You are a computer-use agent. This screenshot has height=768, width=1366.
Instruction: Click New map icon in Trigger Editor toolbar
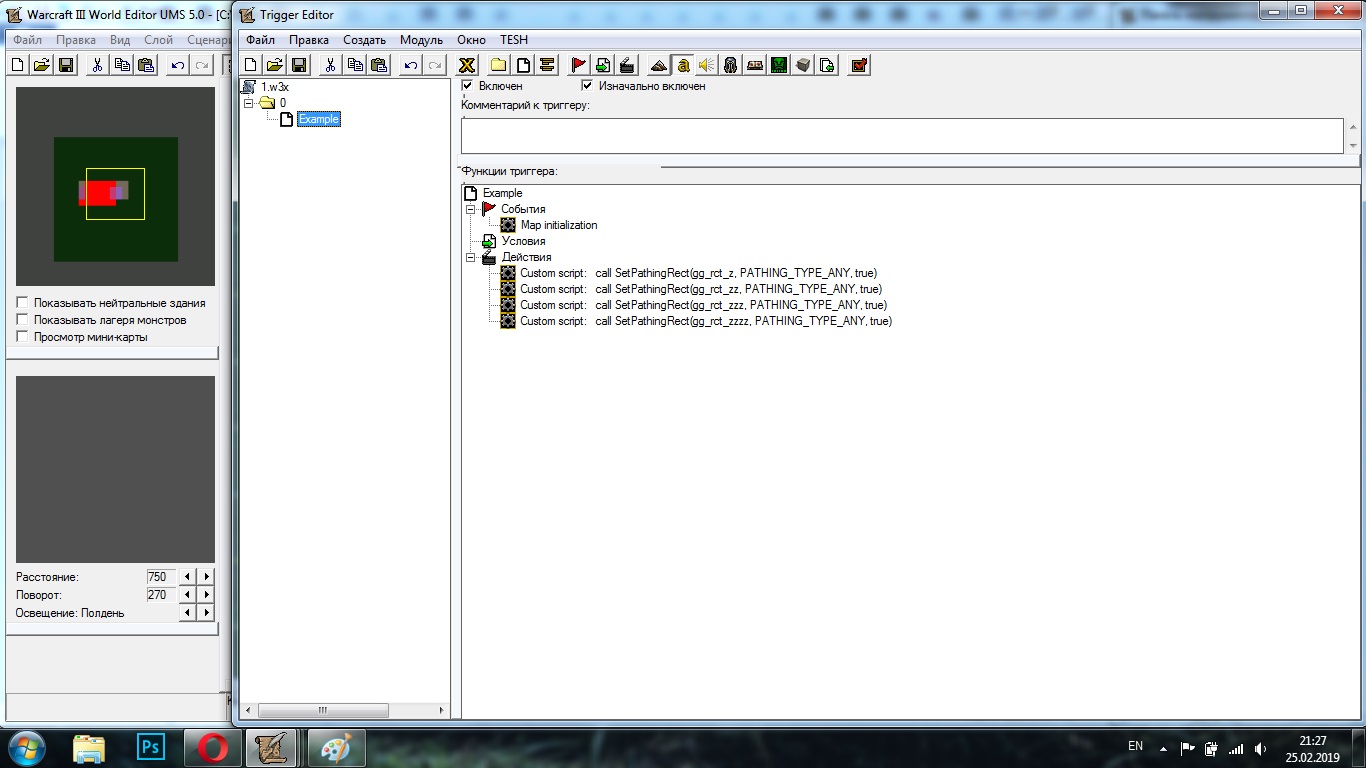250,65
